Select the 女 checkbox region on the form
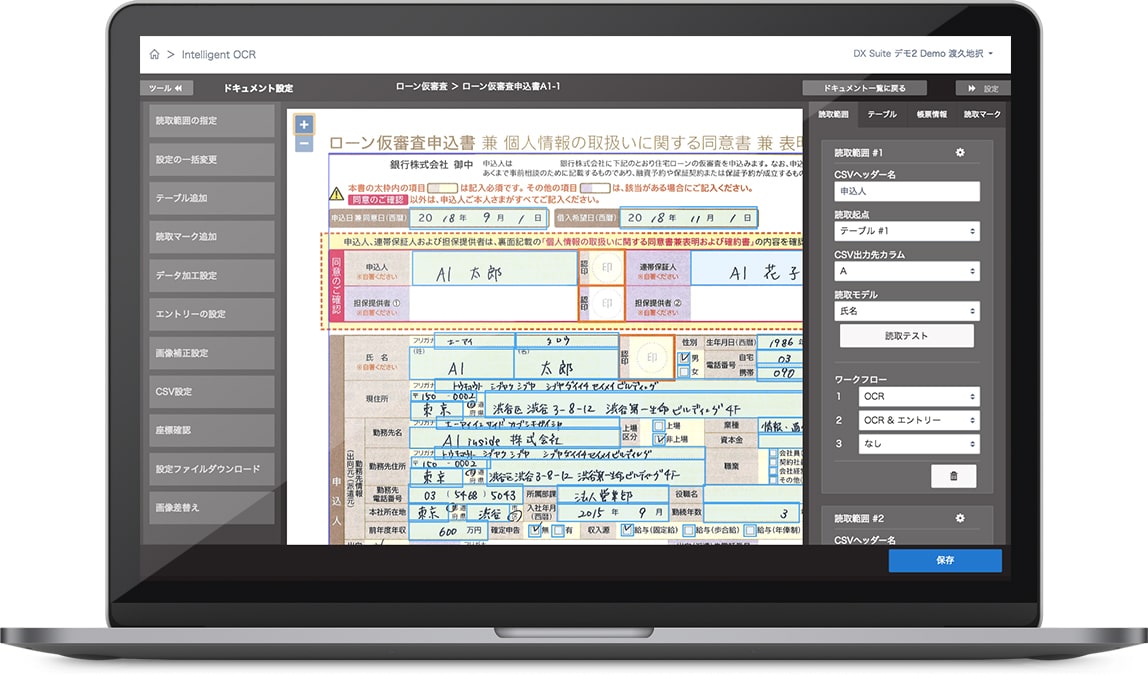The height and width of the screenshot is (675, 1148). (x=685, y=372)
